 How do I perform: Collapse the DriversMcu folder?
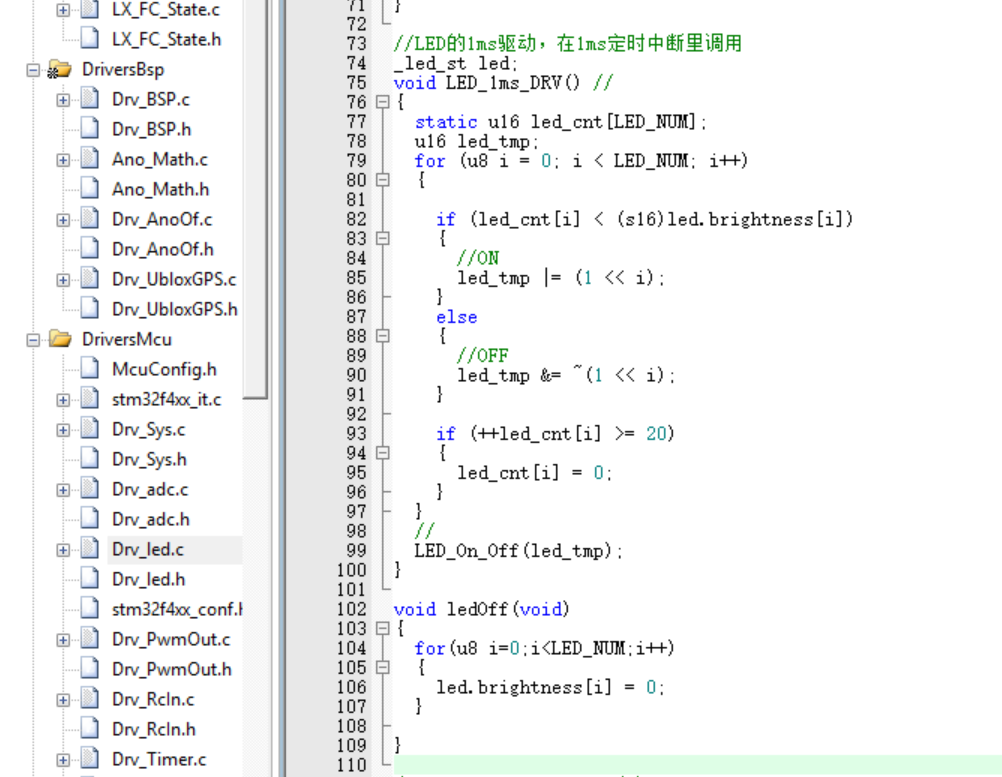pyautogui.click(x=33, y=340)
